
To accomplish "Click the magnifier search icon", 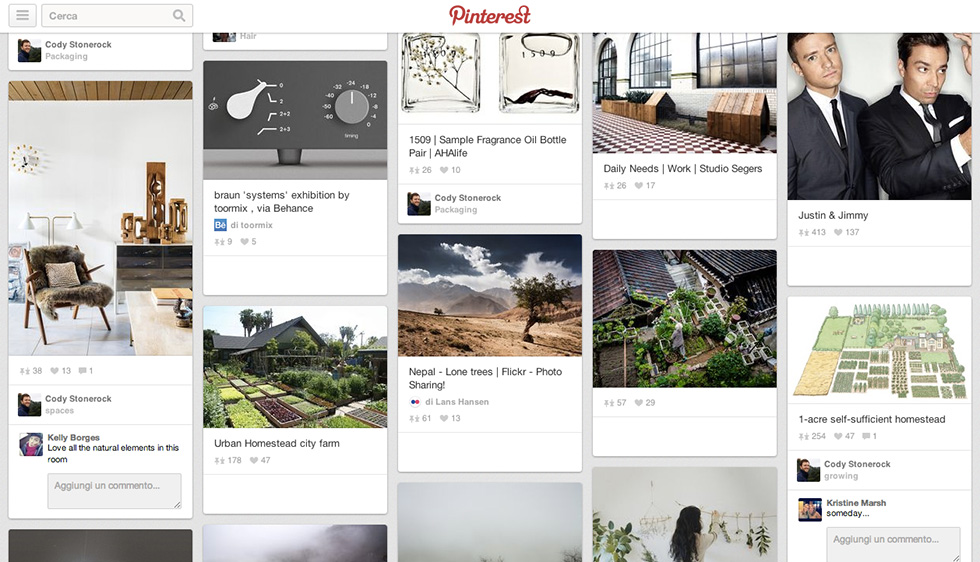I will (x=179, y=16).
